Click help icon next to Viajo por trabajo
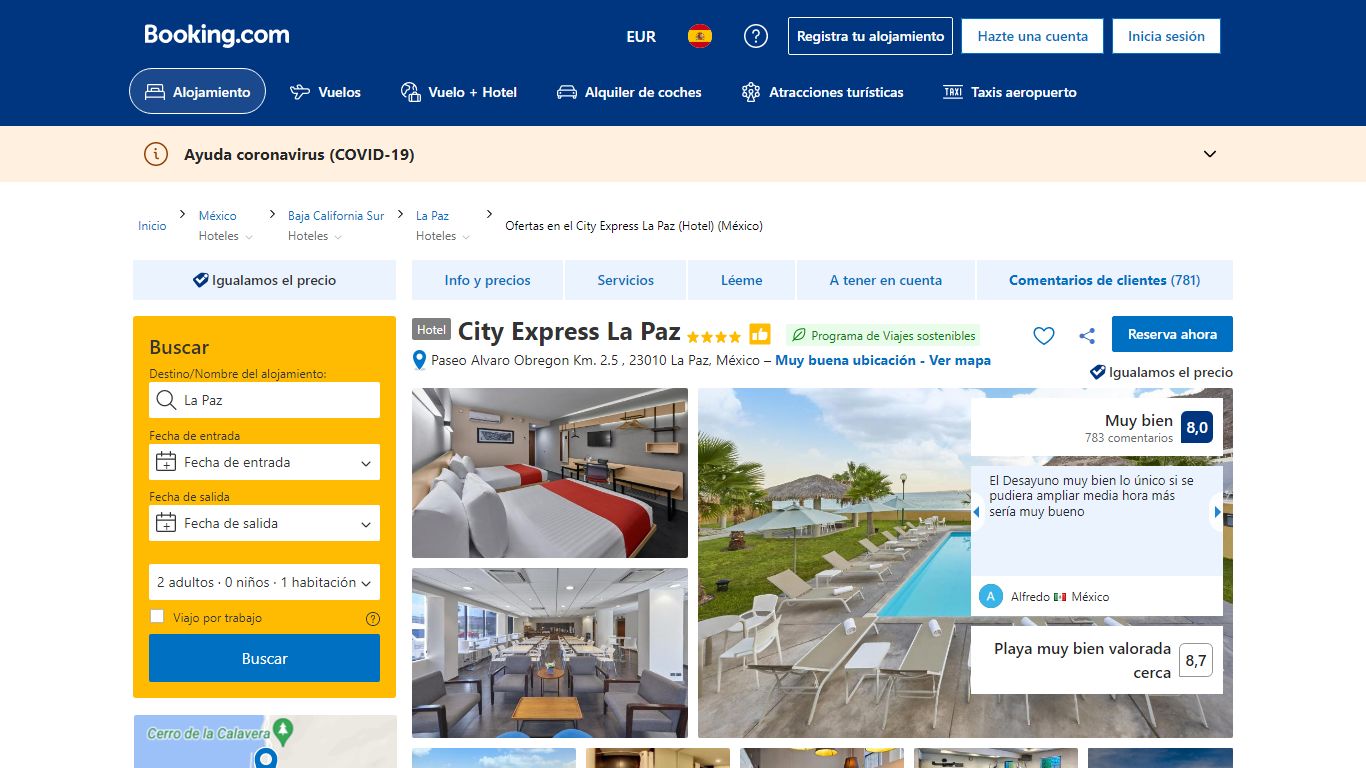The height and width of the screenshot is (768, 1366). coord(373,619)
